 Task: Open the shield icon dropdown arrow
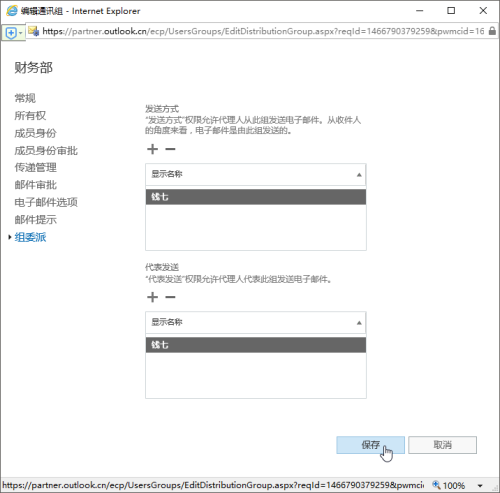click(x=21, y=33)
